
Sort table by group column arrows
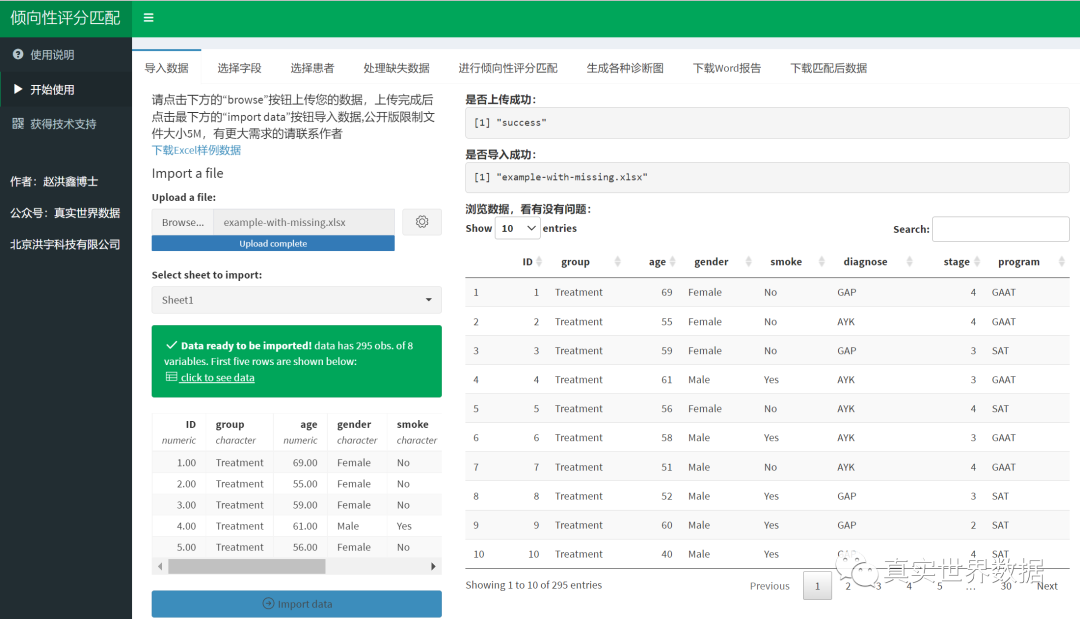(x=618, y=262)
